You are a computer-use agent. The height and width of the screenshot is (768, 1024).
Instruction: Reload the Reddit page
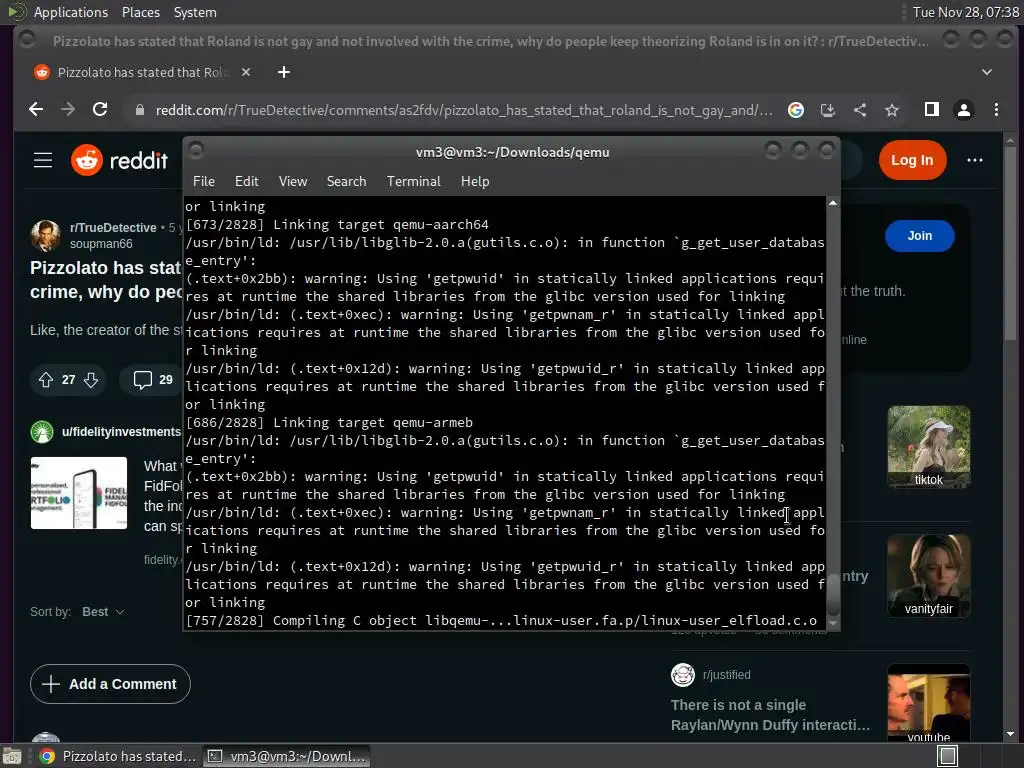[100, 110]
